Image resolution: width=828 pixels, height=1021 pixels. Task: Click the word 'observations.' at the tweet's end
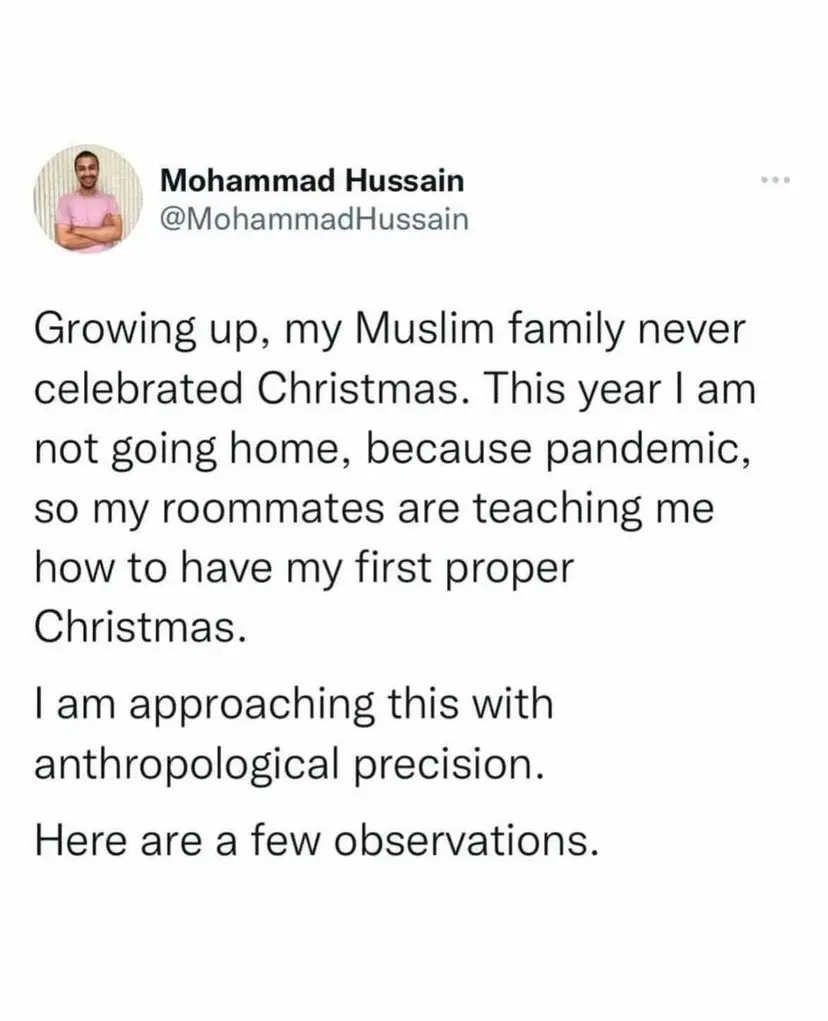click(466, 840)
